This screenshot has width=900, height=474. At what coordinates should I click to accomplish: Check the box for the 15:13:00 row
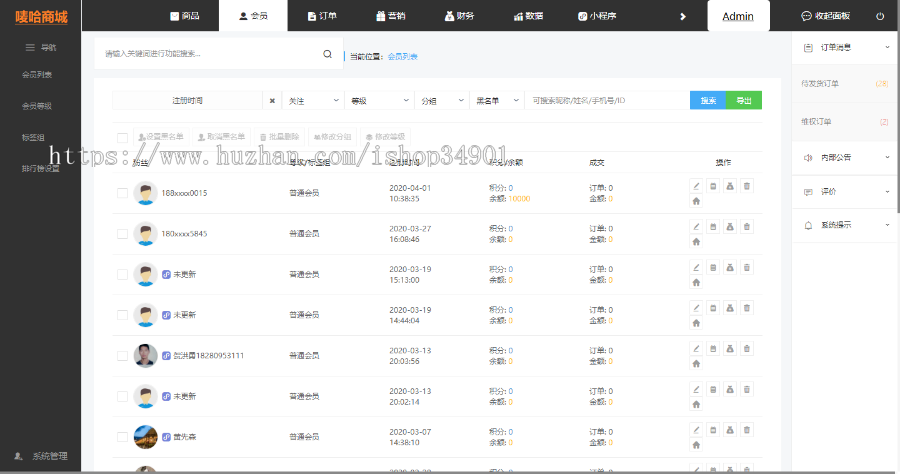[x=122, y=274]
